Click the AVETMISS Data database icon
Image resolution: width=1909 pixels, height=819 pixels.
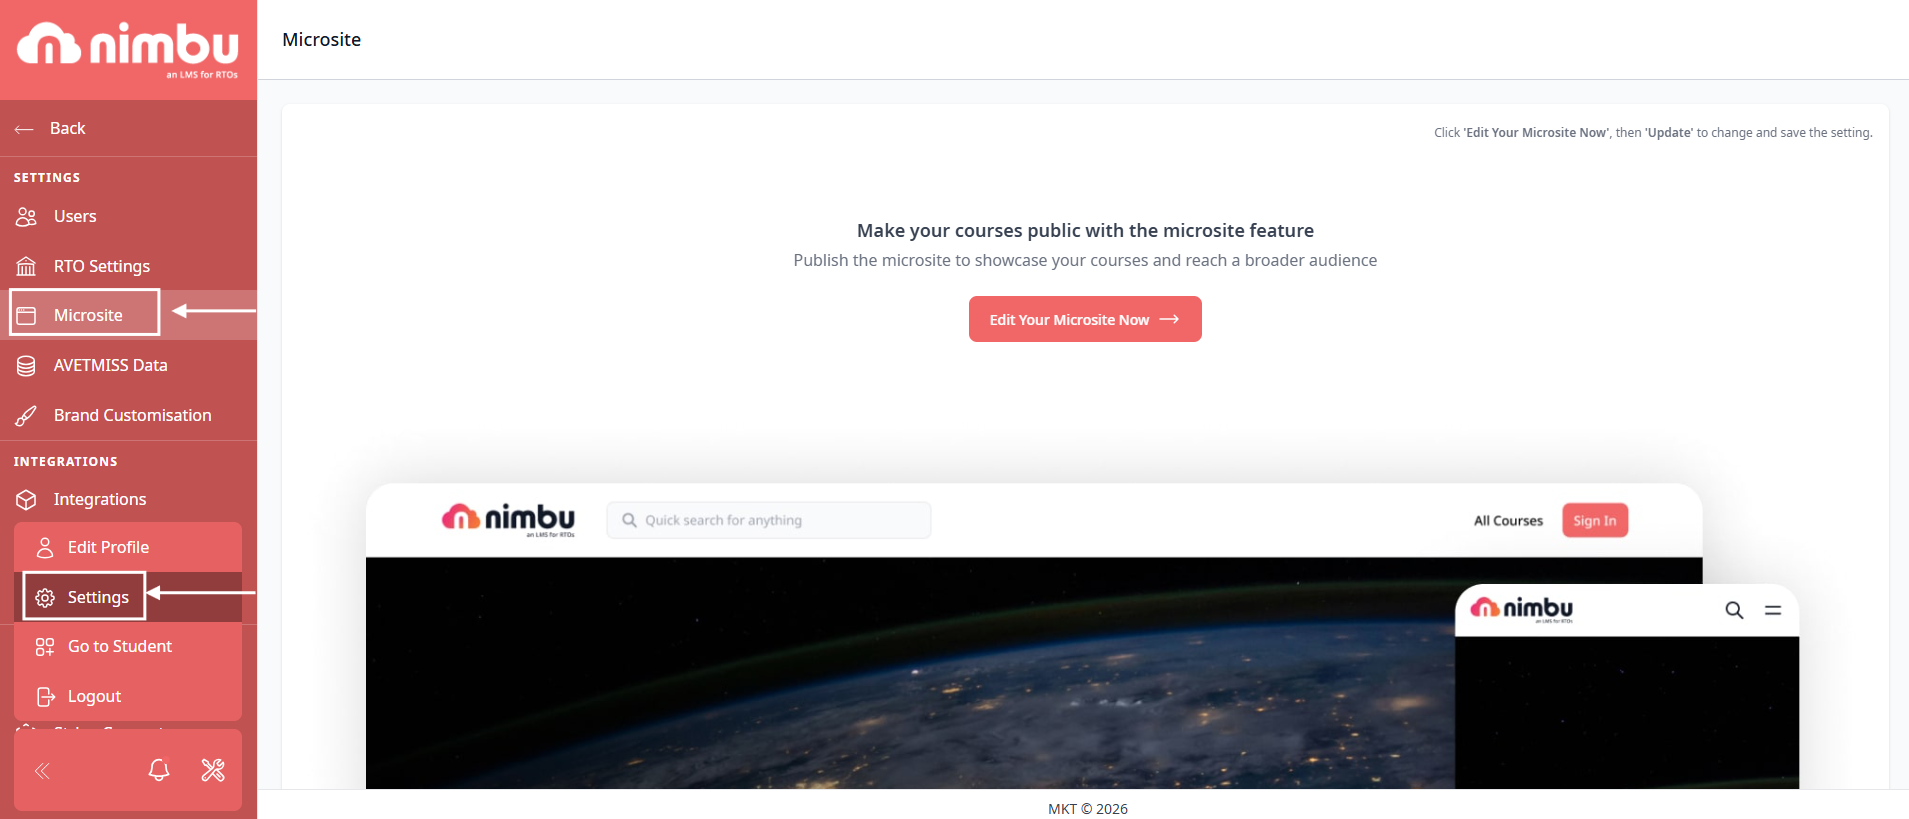(x=26, y=366)
